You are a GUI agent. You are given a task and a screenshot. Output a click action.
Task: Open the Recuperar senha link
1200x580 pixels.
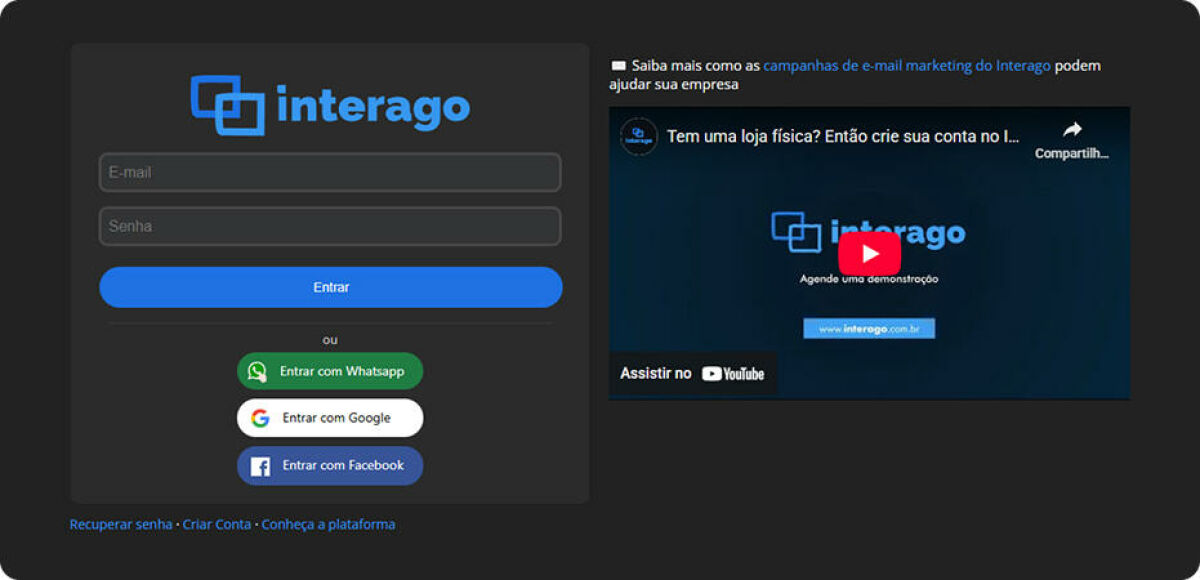120,523
